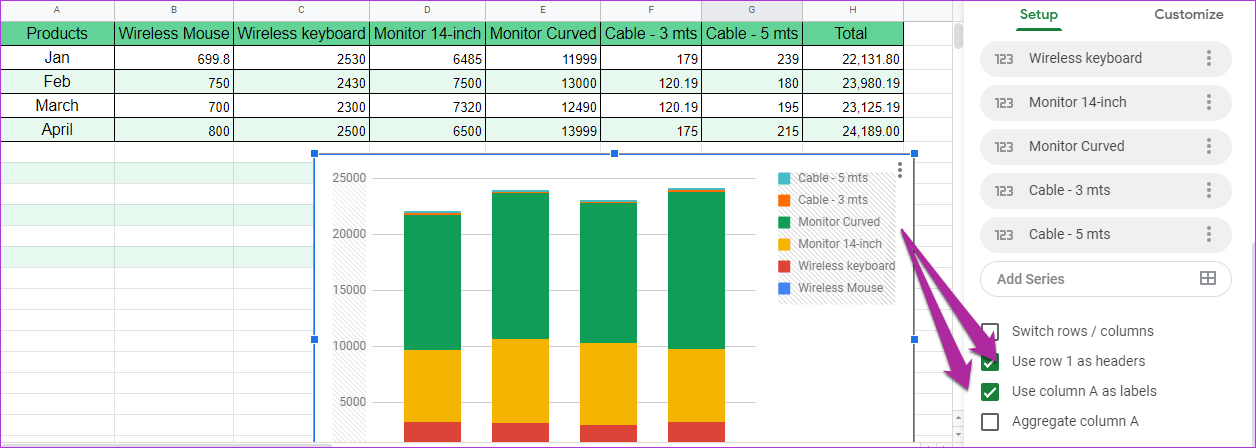Image resolution: width=1256 pixels, height=448 pixels.
Task: Tick the Aggregate column A checkbox
Action: (990, 422)
